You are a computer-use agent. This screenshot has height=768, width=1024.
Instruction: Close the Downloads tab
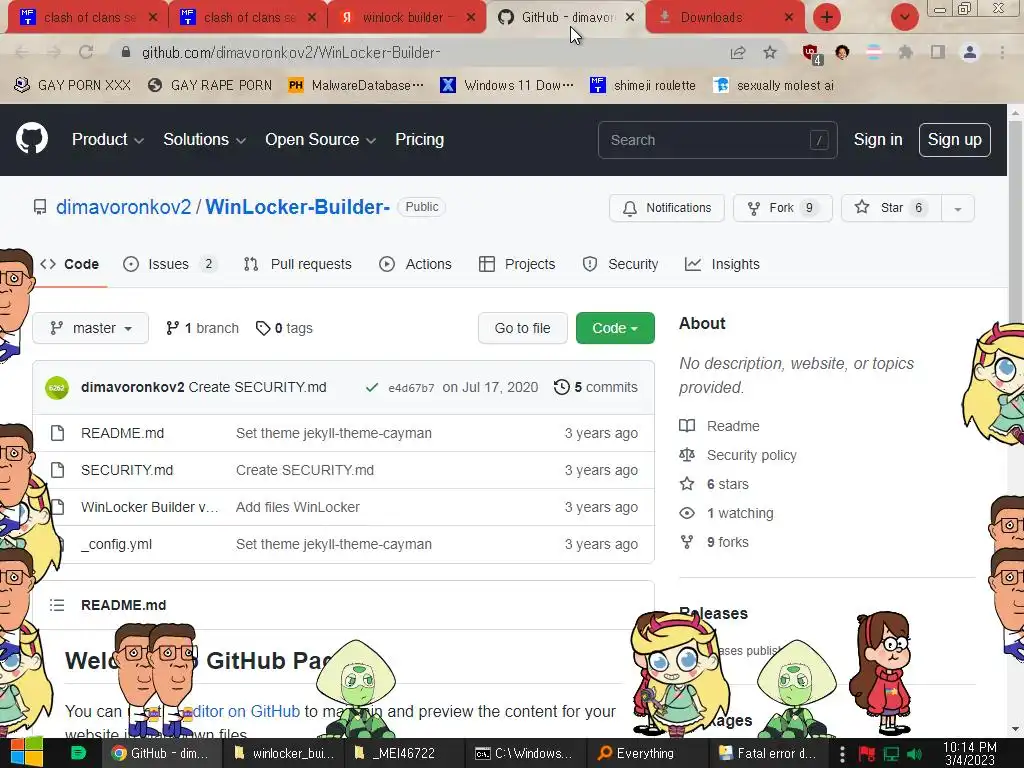tap(789, 17)
